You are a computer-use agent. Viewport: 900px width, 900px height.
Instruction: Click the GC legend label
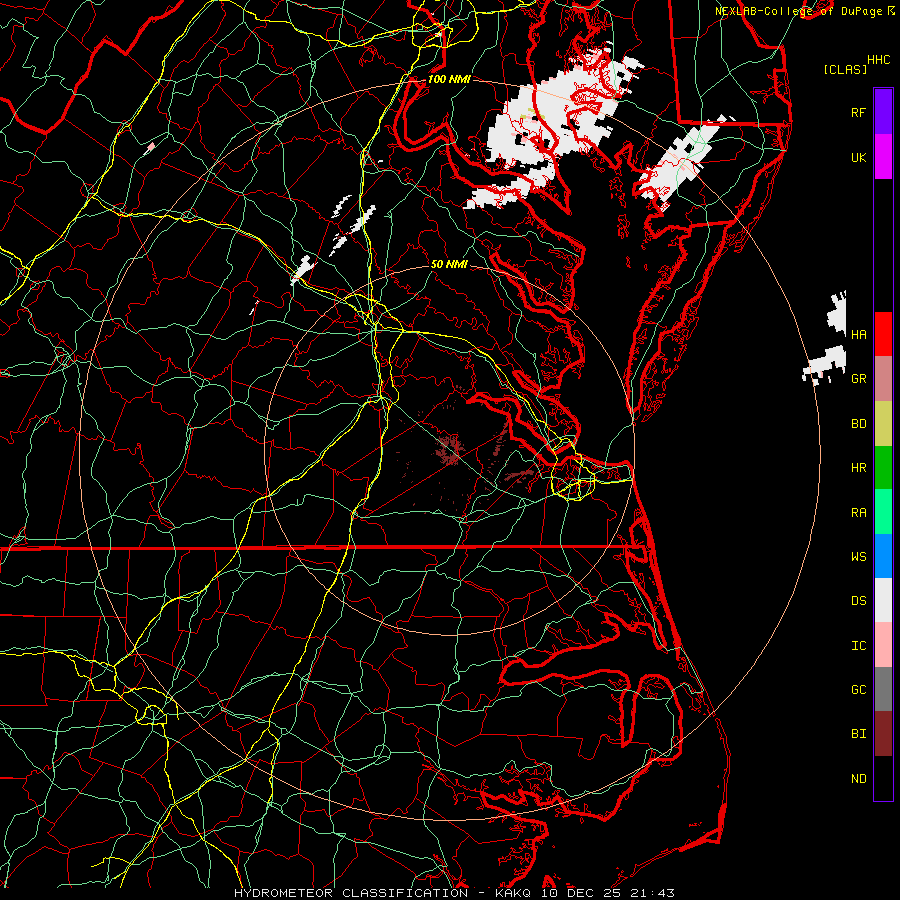coord(859,689)
